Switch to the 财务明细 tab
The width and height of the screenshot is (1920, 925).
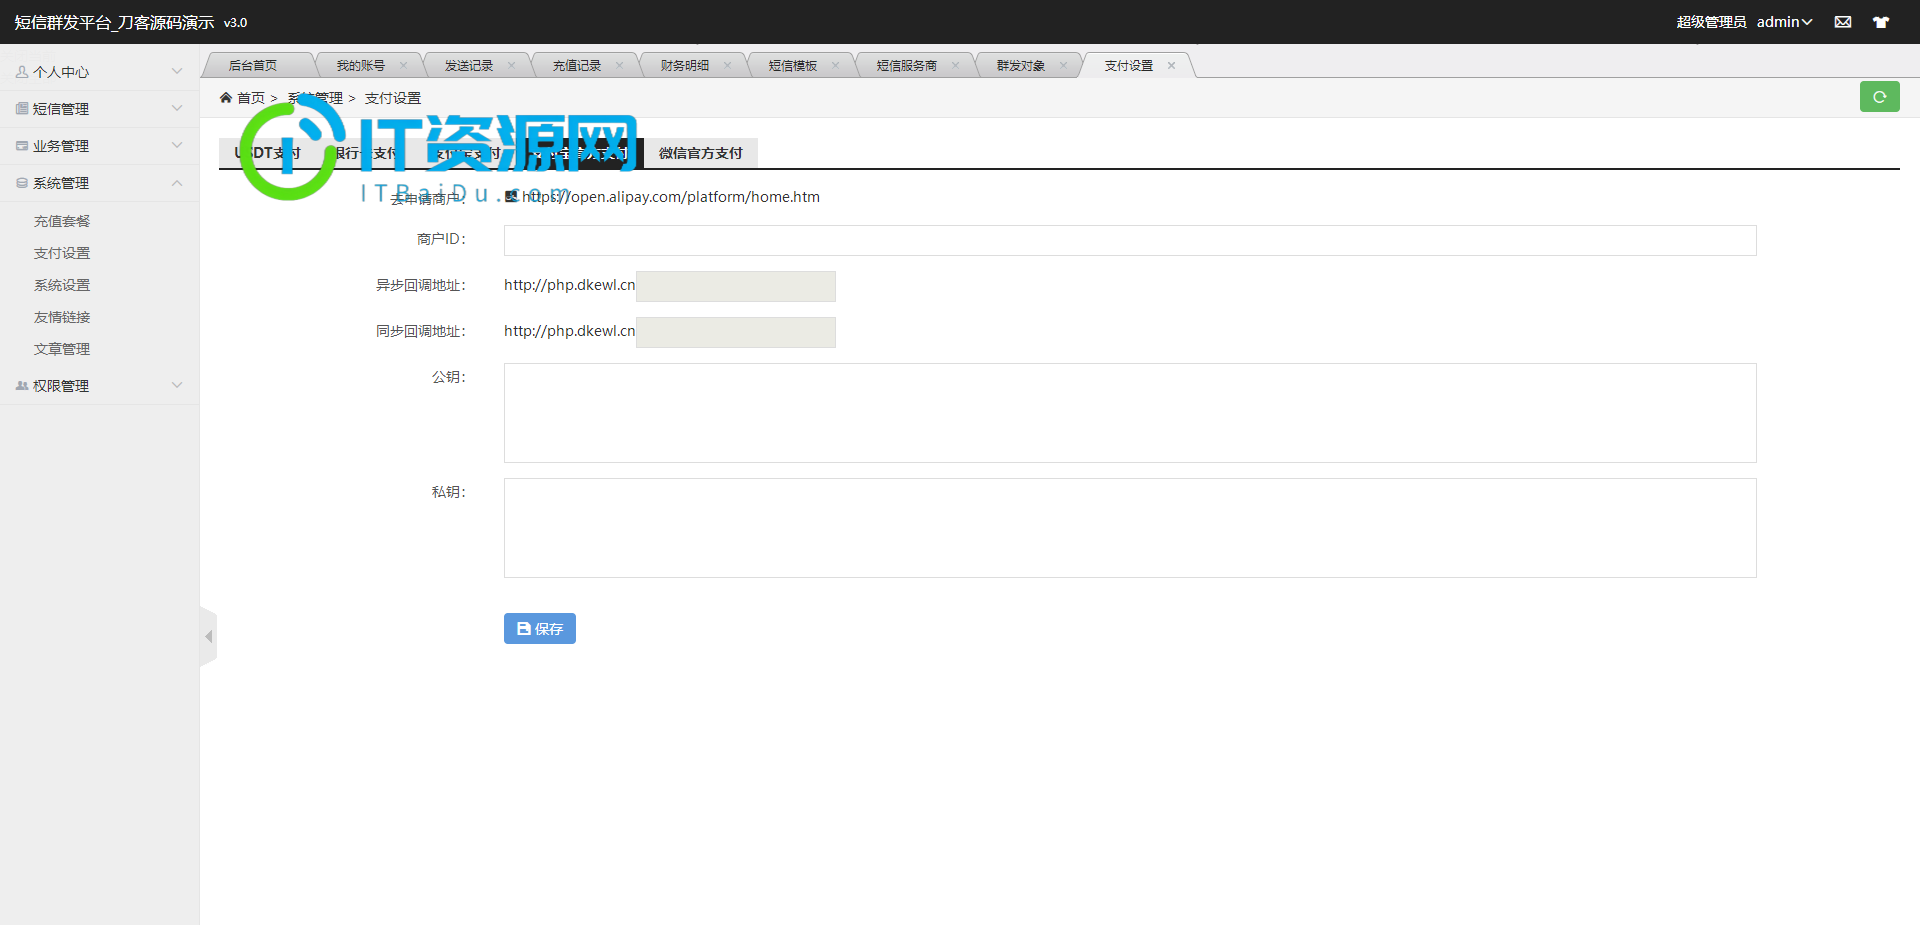pos(685,65)
